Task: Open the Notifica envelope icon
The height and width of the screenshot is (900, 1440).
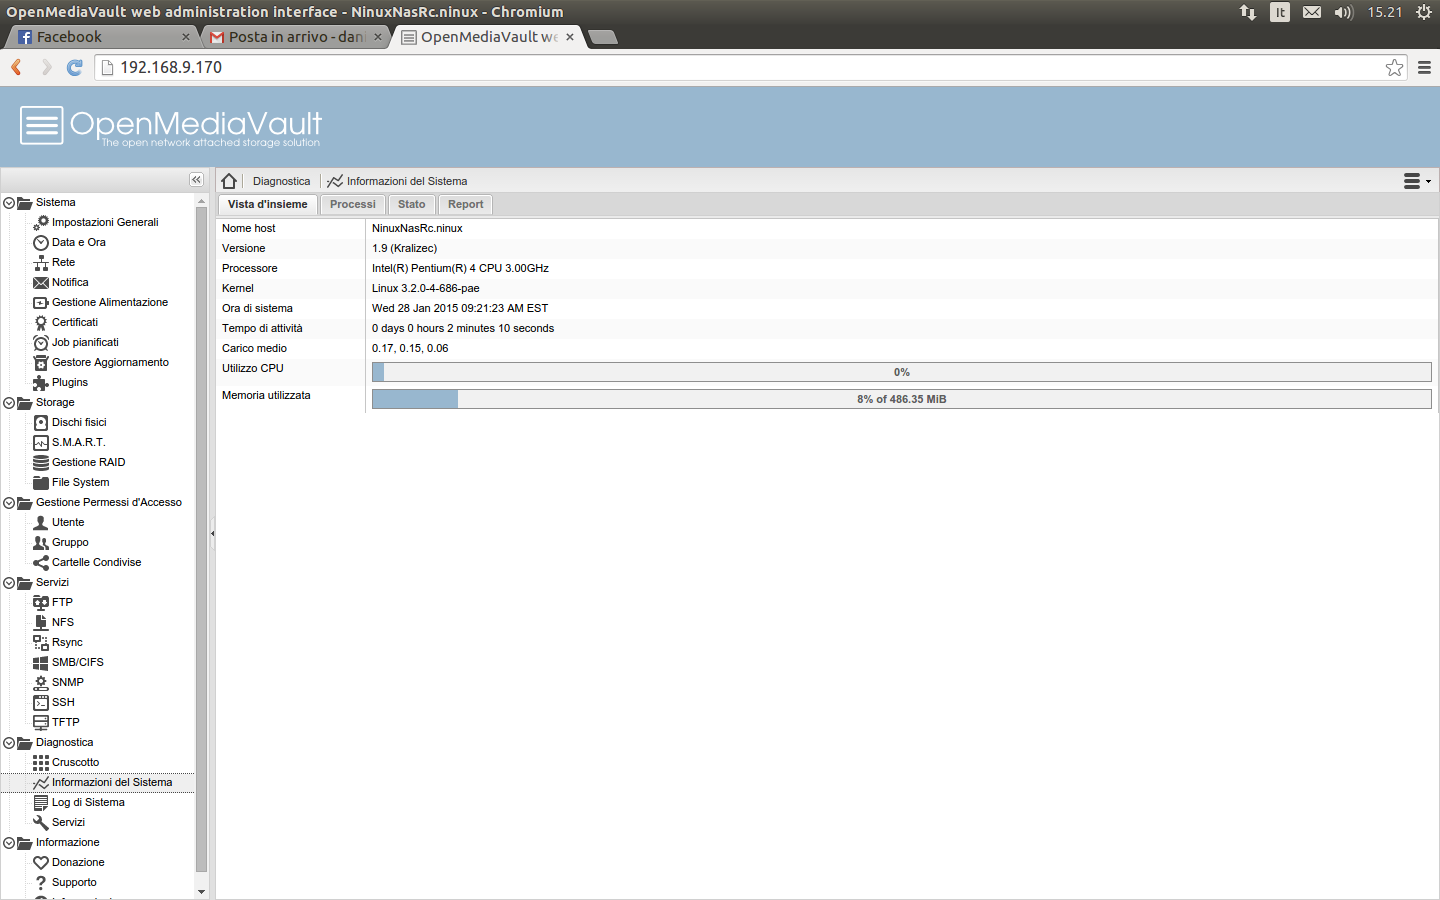Action: pos(41,282)
